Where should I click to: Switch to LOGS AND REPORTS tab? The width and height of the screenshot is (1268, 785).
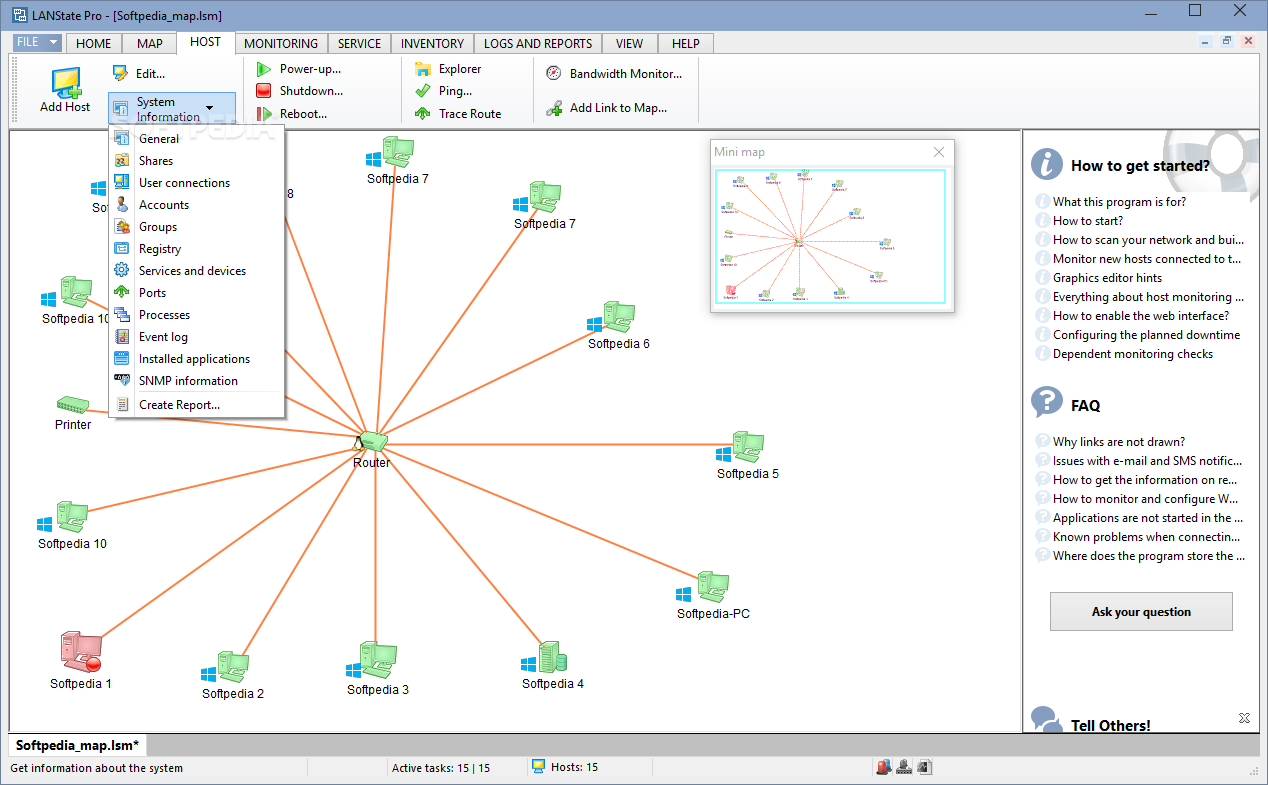click(538, 43)
